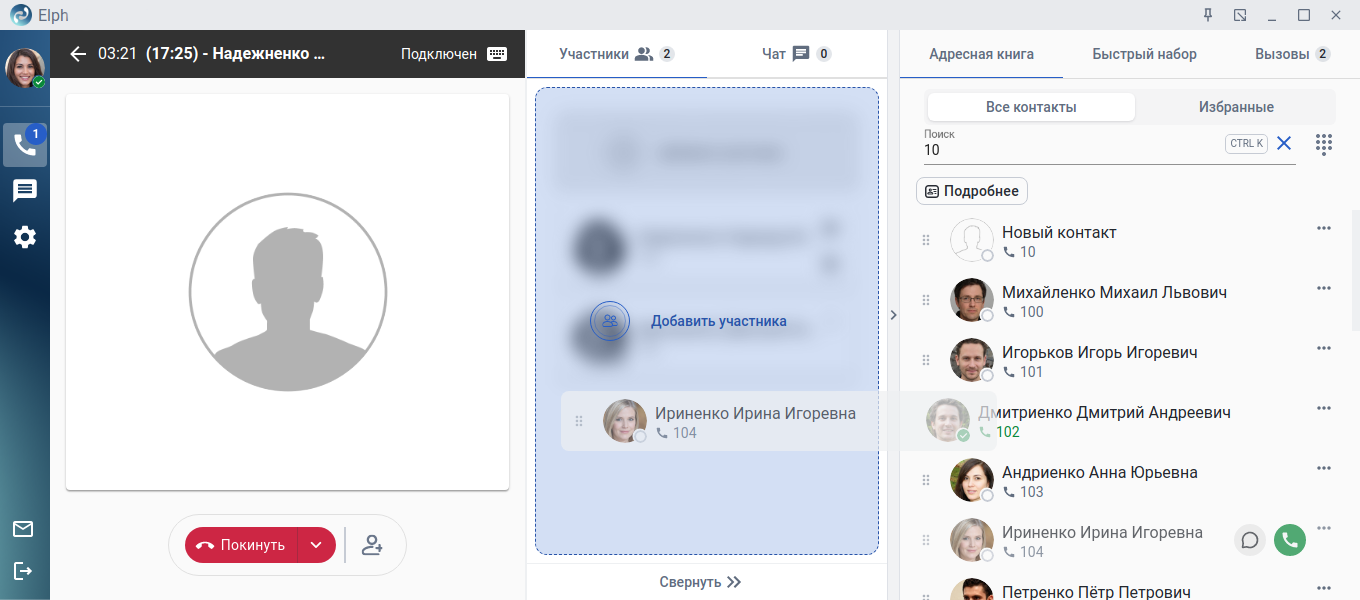Click the avatar of Михайленко Михаил Львович
This screenshot has width=1360, height=600.
(x=971, y=300)
